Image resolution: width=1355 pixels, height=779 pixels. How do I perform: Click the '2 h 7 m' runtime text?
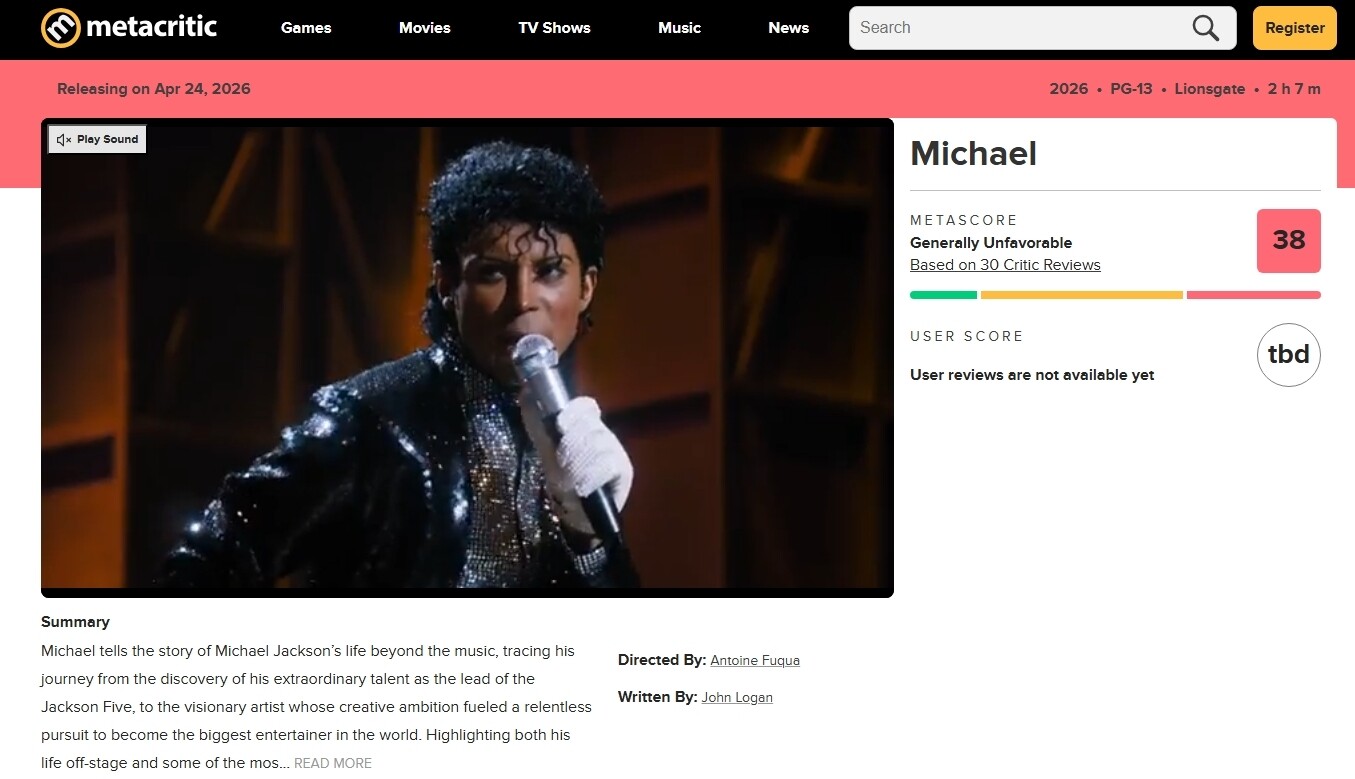[x=1294, y=89]
